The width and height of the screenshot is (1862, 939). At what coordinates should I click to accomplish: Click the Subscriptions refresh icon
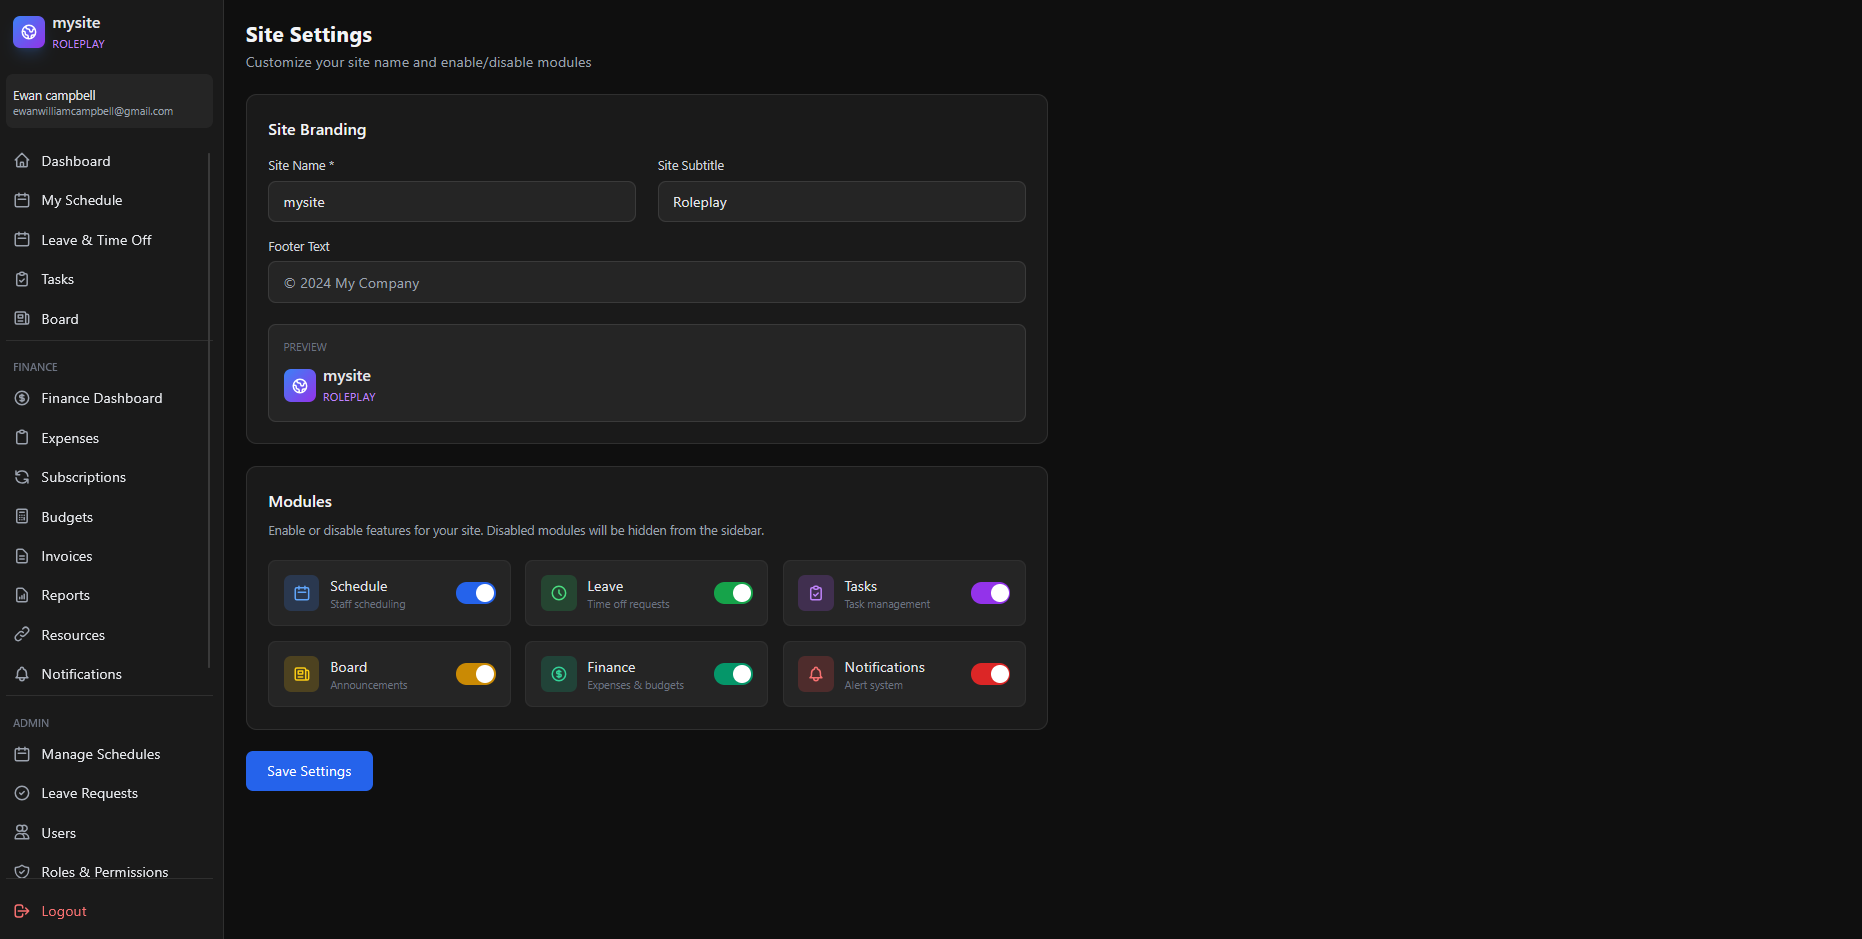[22, 477]
